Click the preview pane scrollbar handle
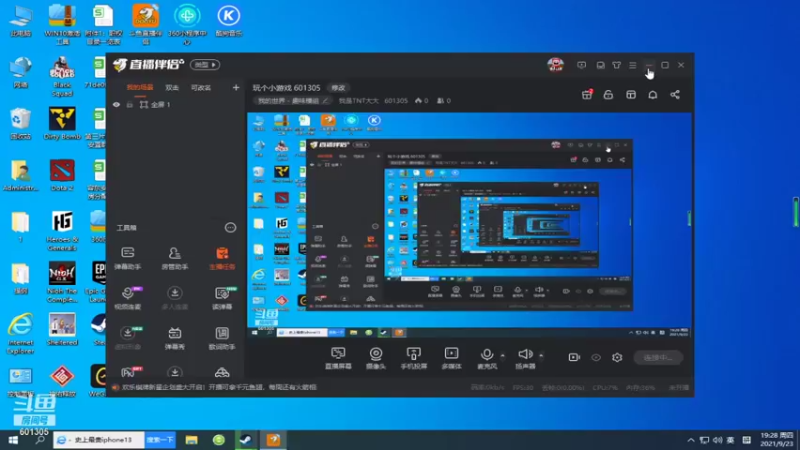The height and width of the screenshot is (450, 800). pos(689,218)
